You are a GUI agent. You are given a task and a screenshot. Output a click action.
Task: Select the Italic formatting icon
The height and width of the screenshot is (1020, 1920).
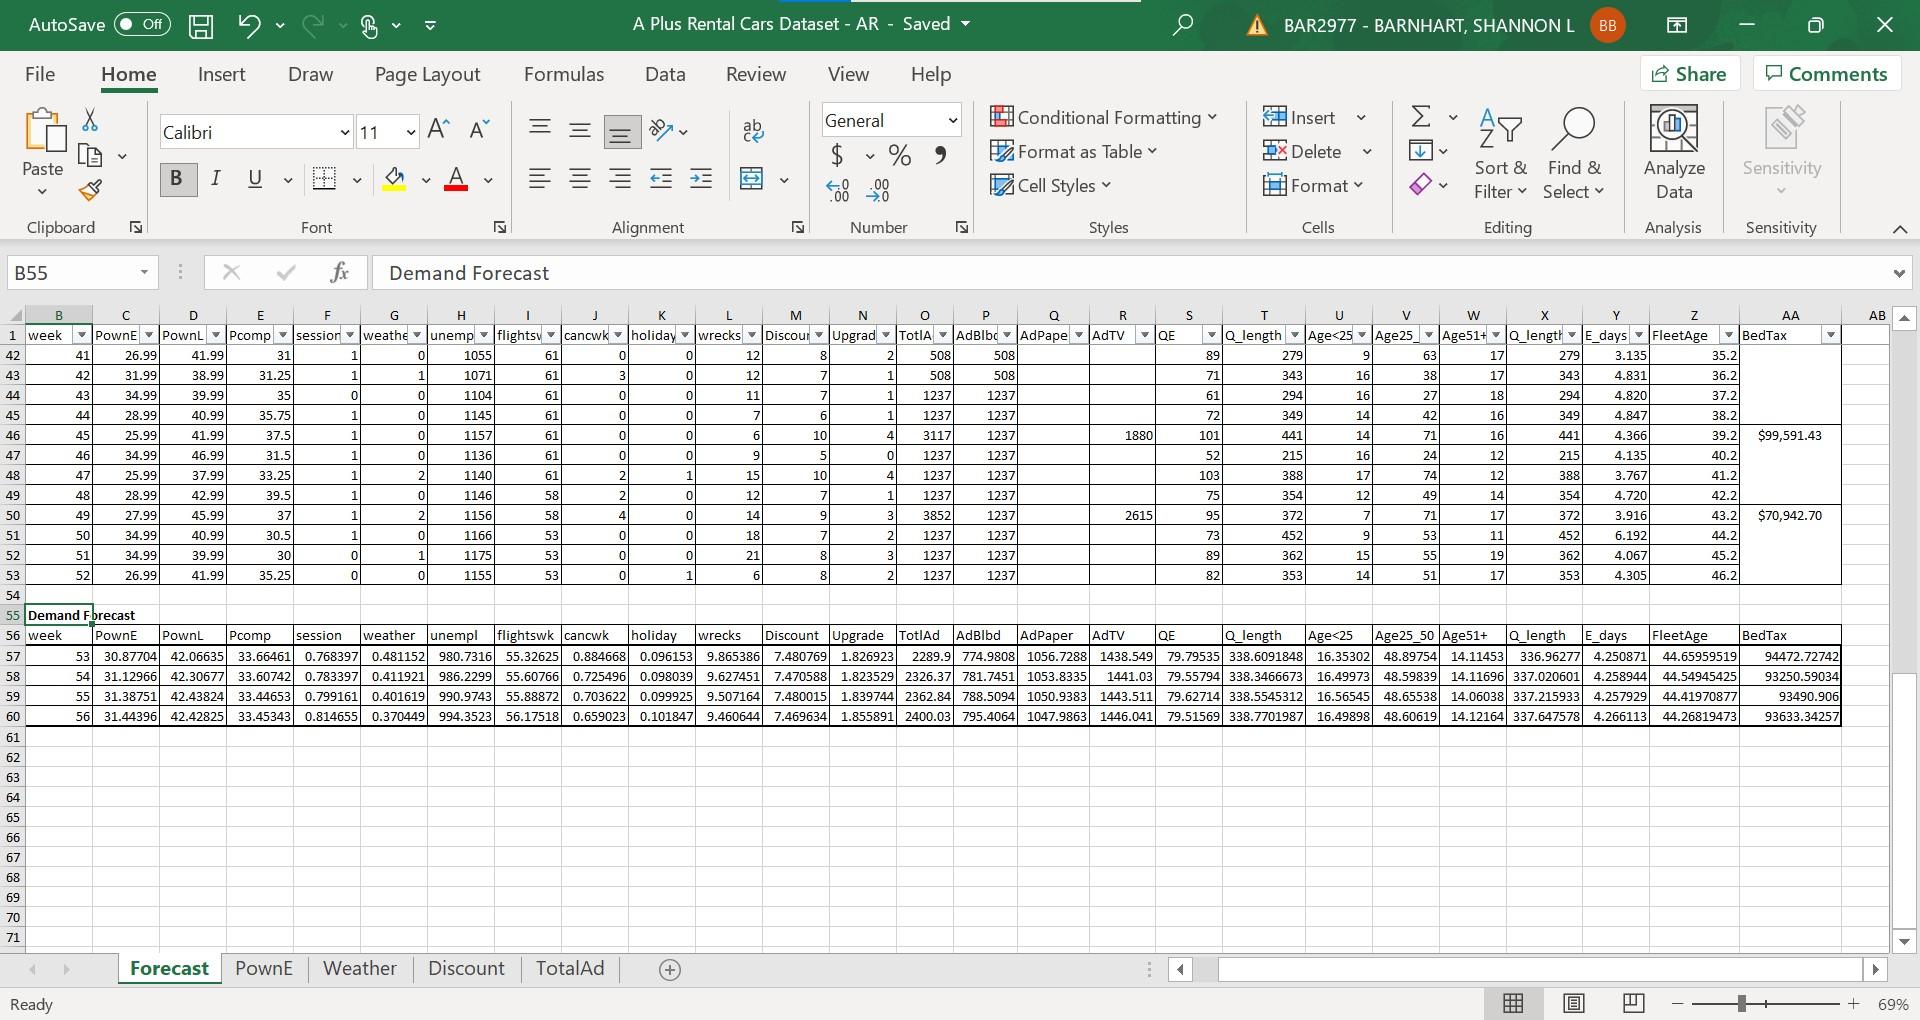[215, 179]
